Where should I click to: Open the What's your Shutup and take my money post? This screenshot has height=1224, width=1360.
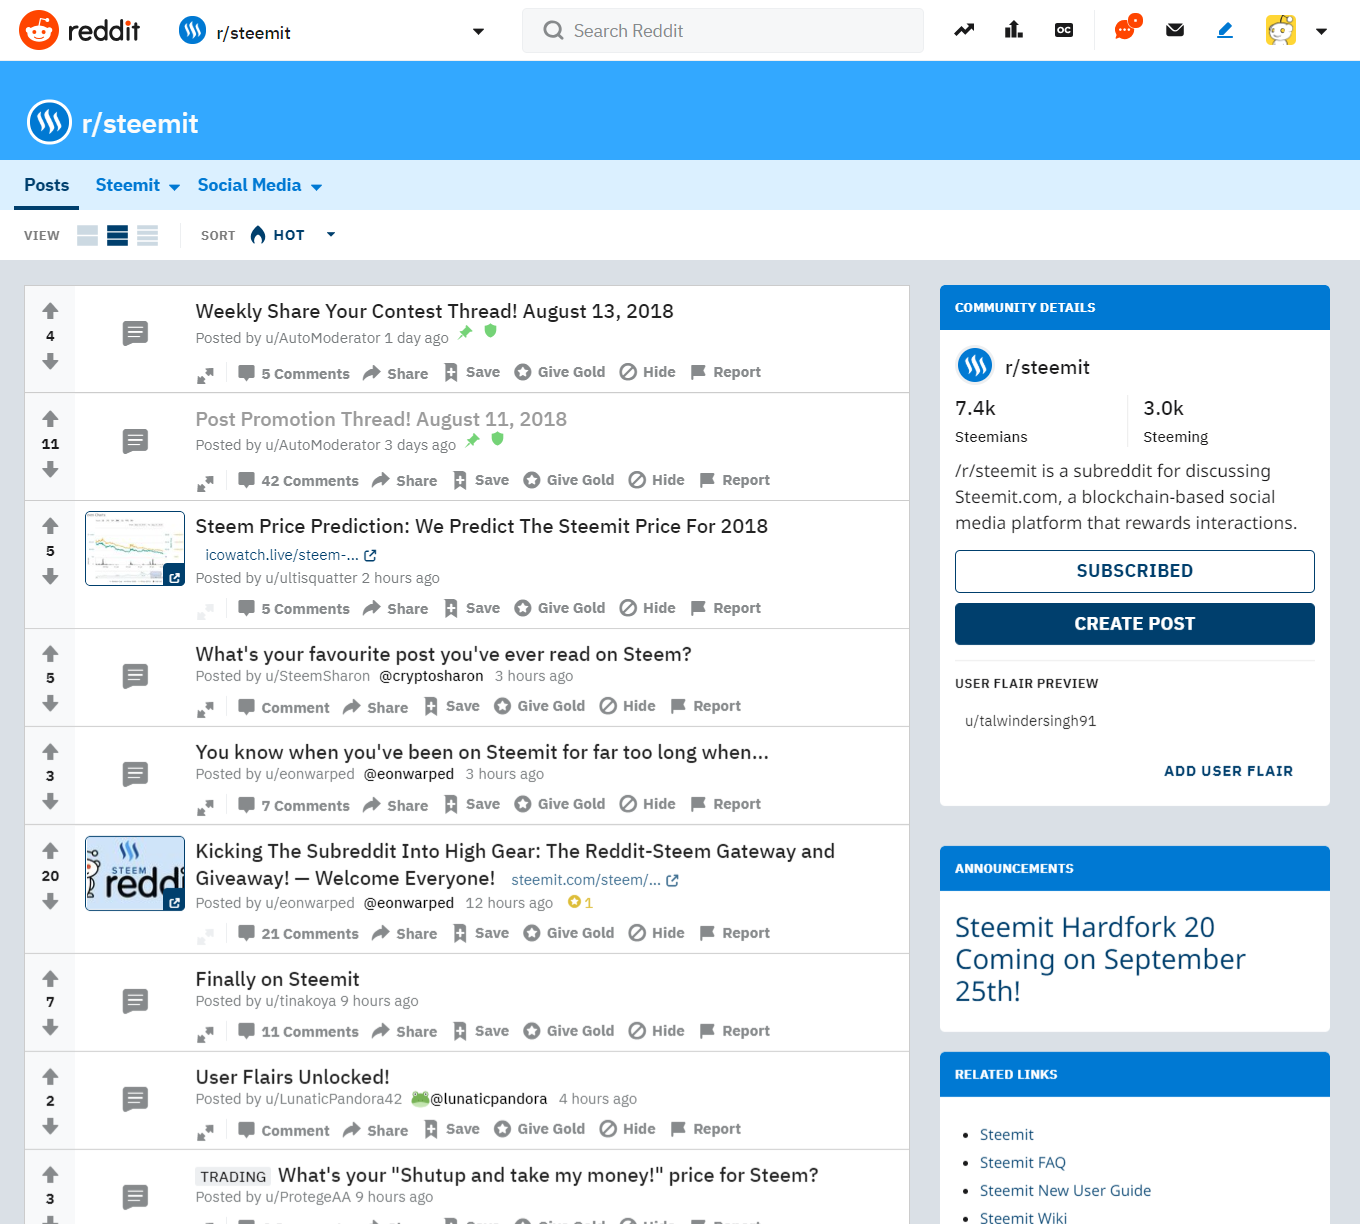[x=548, y=1175]
